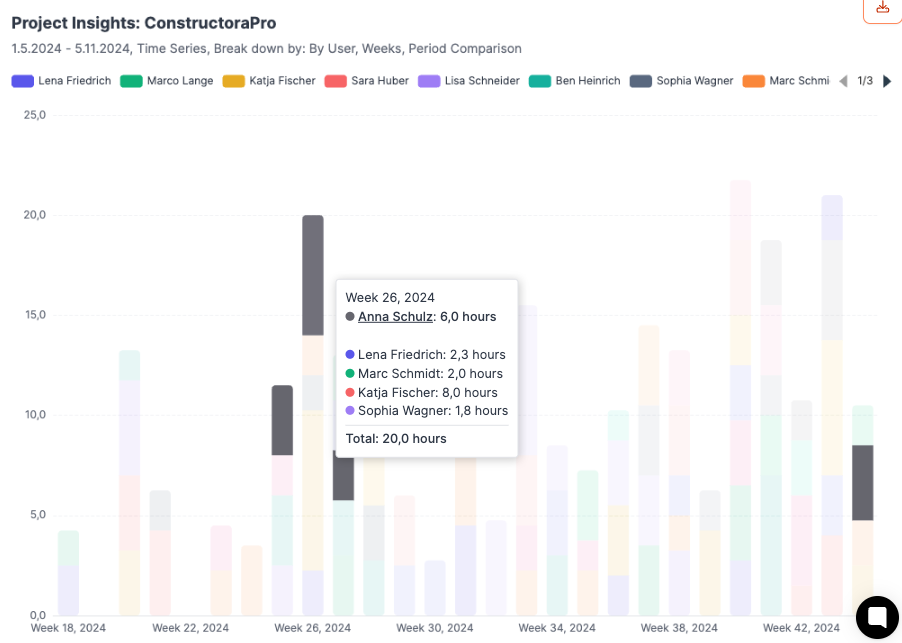Click the download chart icon
This screenshot has width=902, height=643.
(882, 8)
